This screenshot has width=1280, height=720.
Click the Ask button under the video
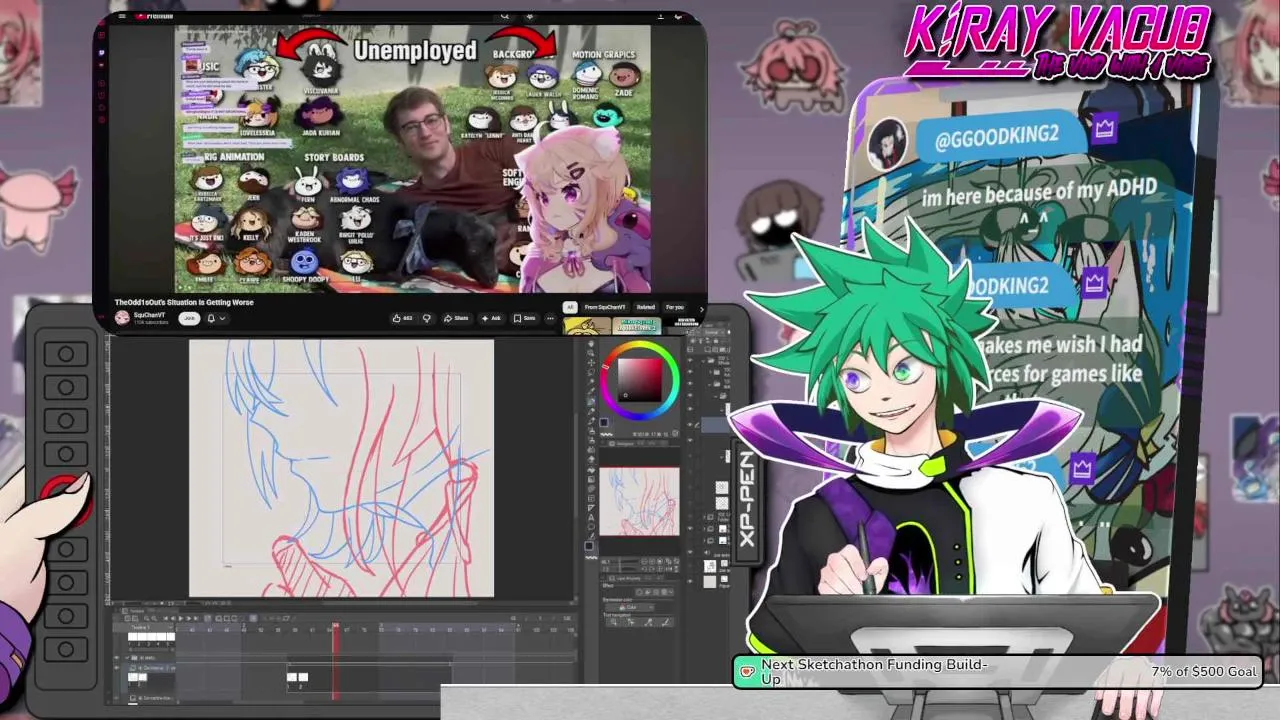pos(490,318)
